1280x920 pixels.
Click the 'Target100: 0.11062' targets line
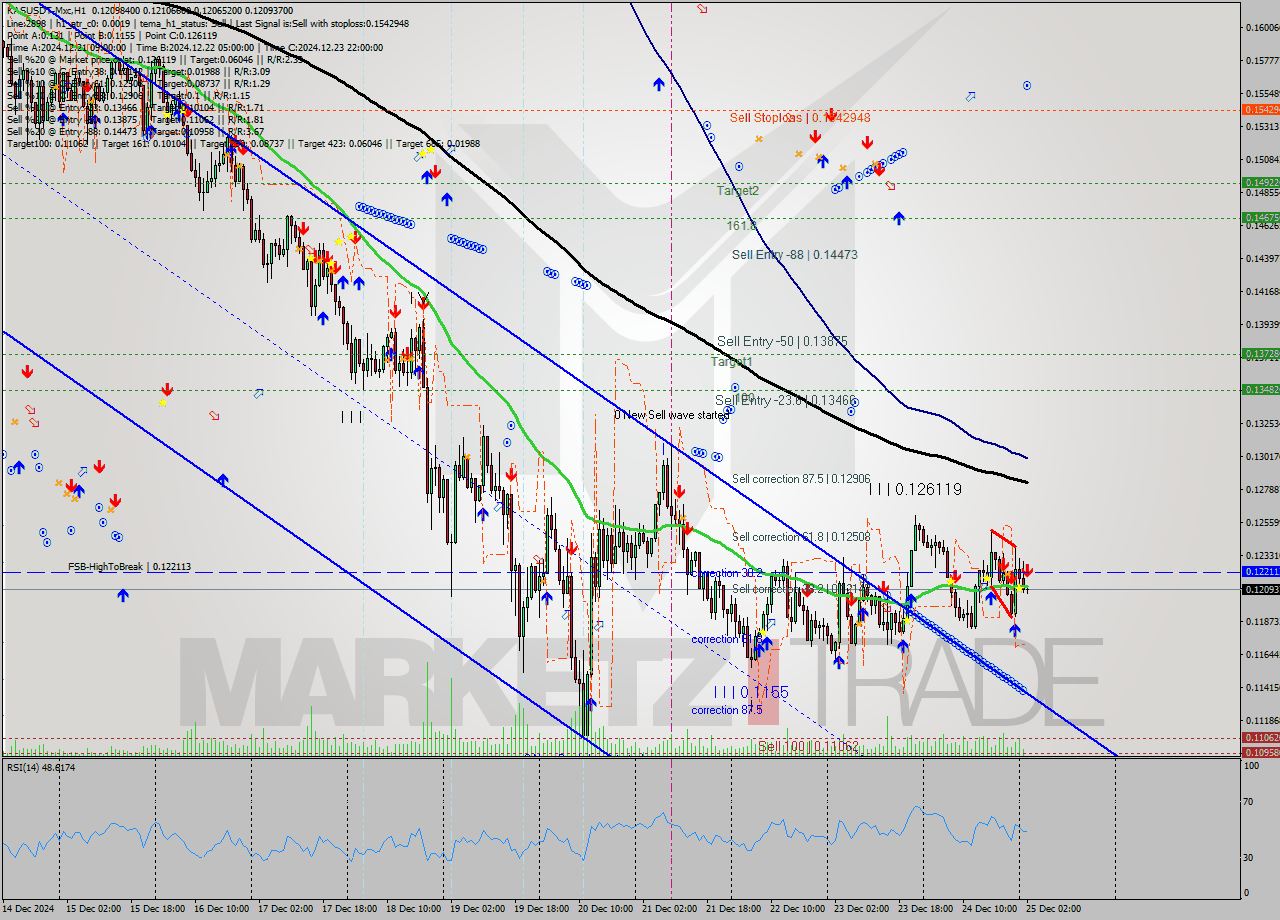(x=243, y=143)
